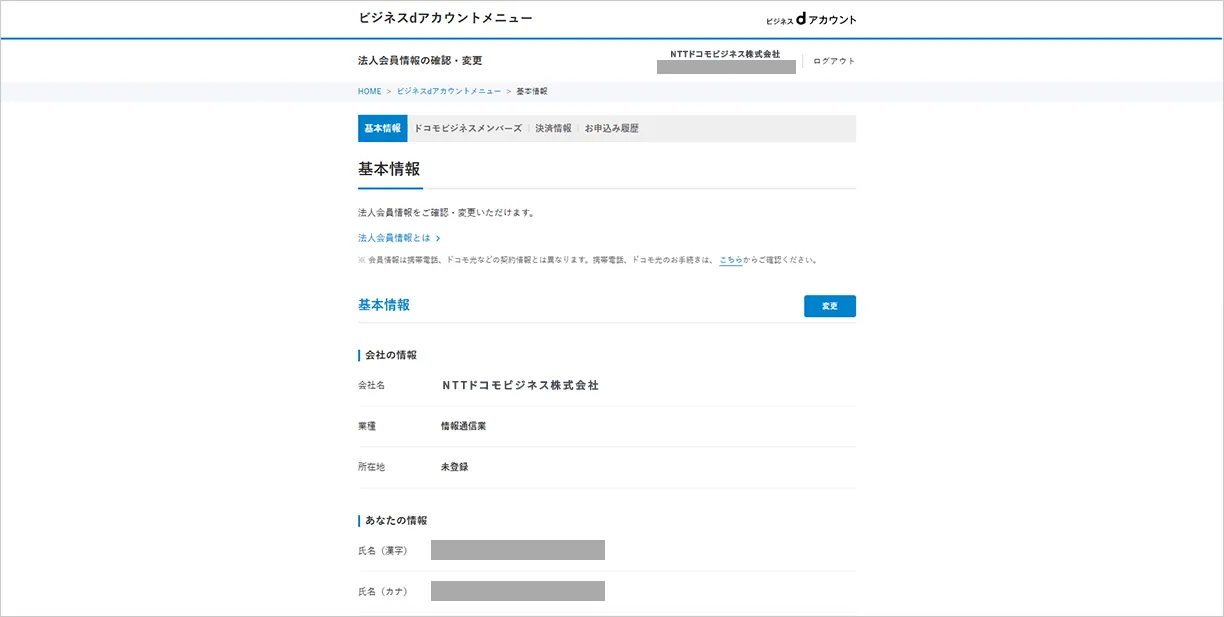Click the company name in the top header
1224x617 pixels.
click(725, 54)
